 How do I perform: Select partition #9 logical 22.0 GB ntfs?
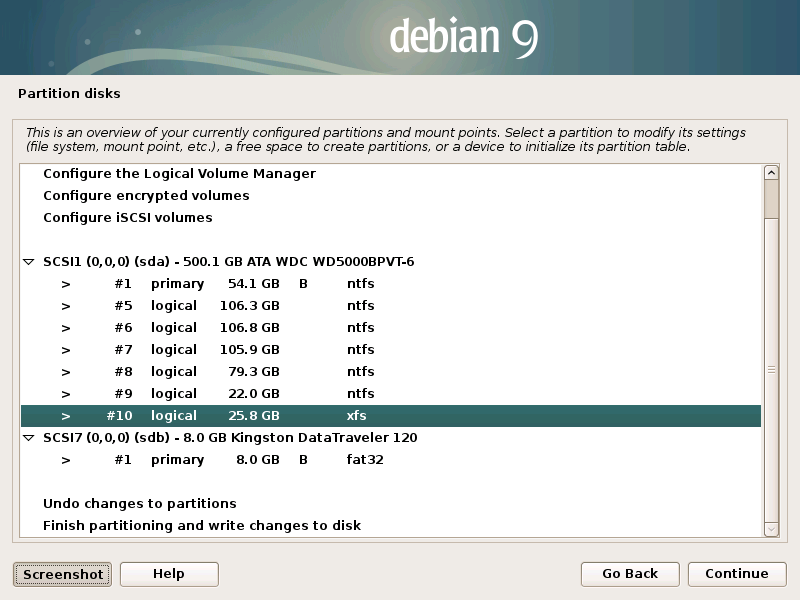(391, 393)
